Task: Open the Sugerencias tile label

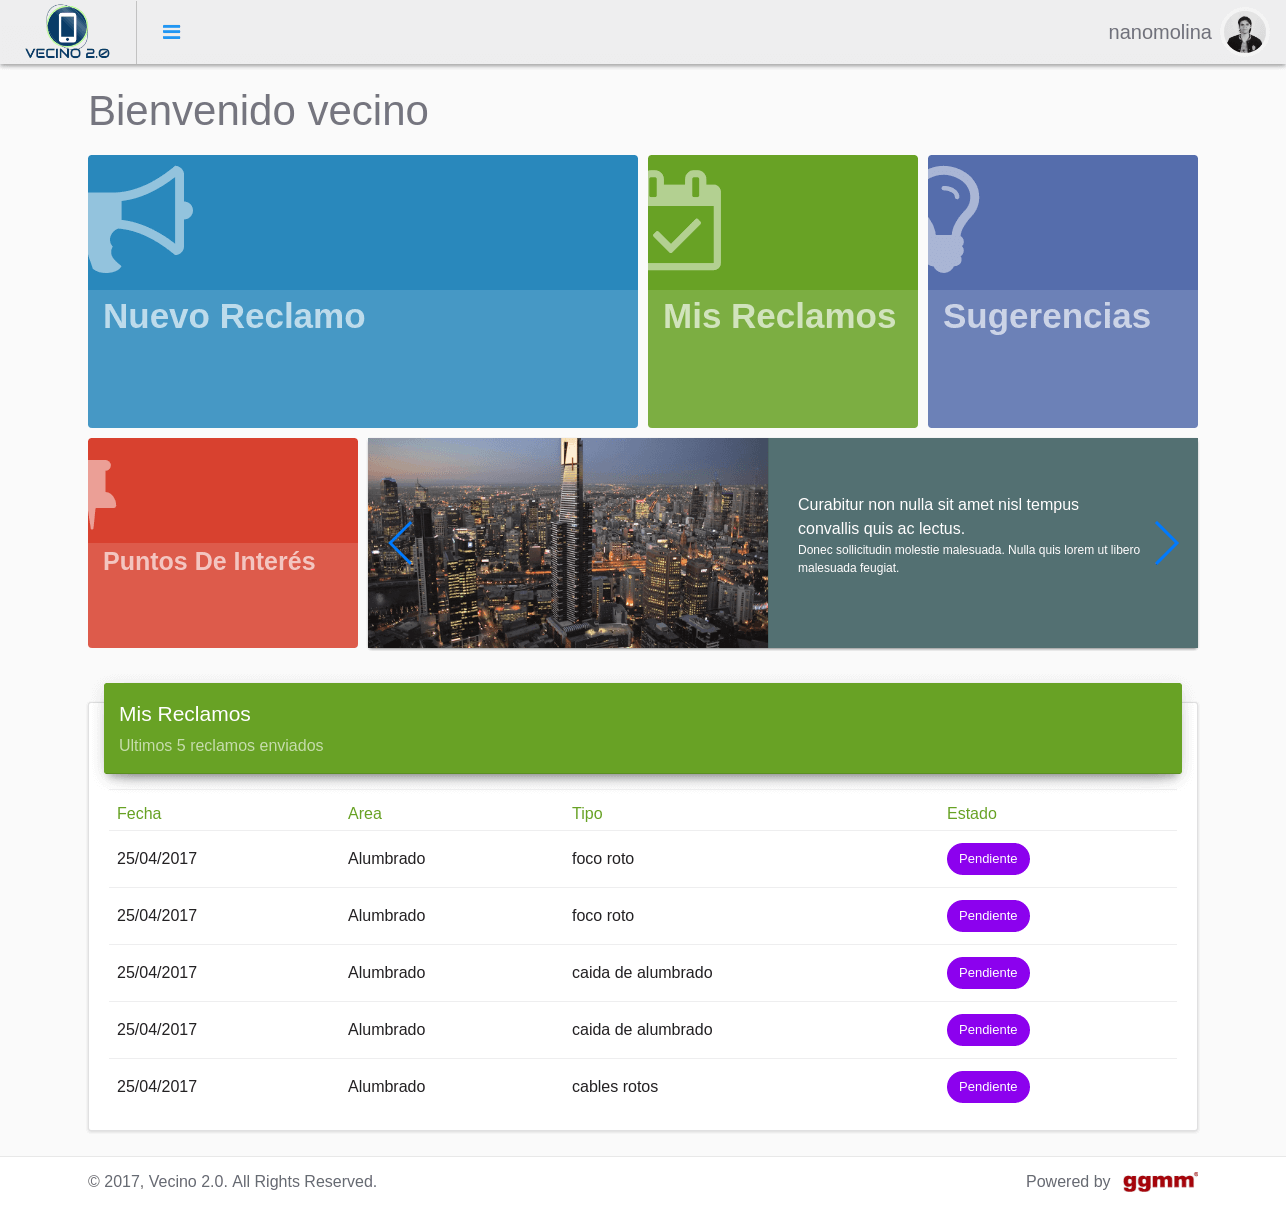Action: click(x=1046, y=316)
